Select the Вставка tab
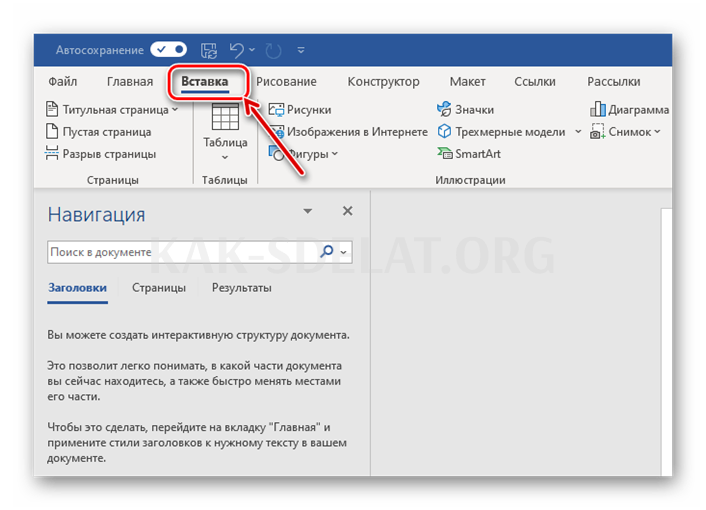 pyautogui.click(x=205, y=81)
